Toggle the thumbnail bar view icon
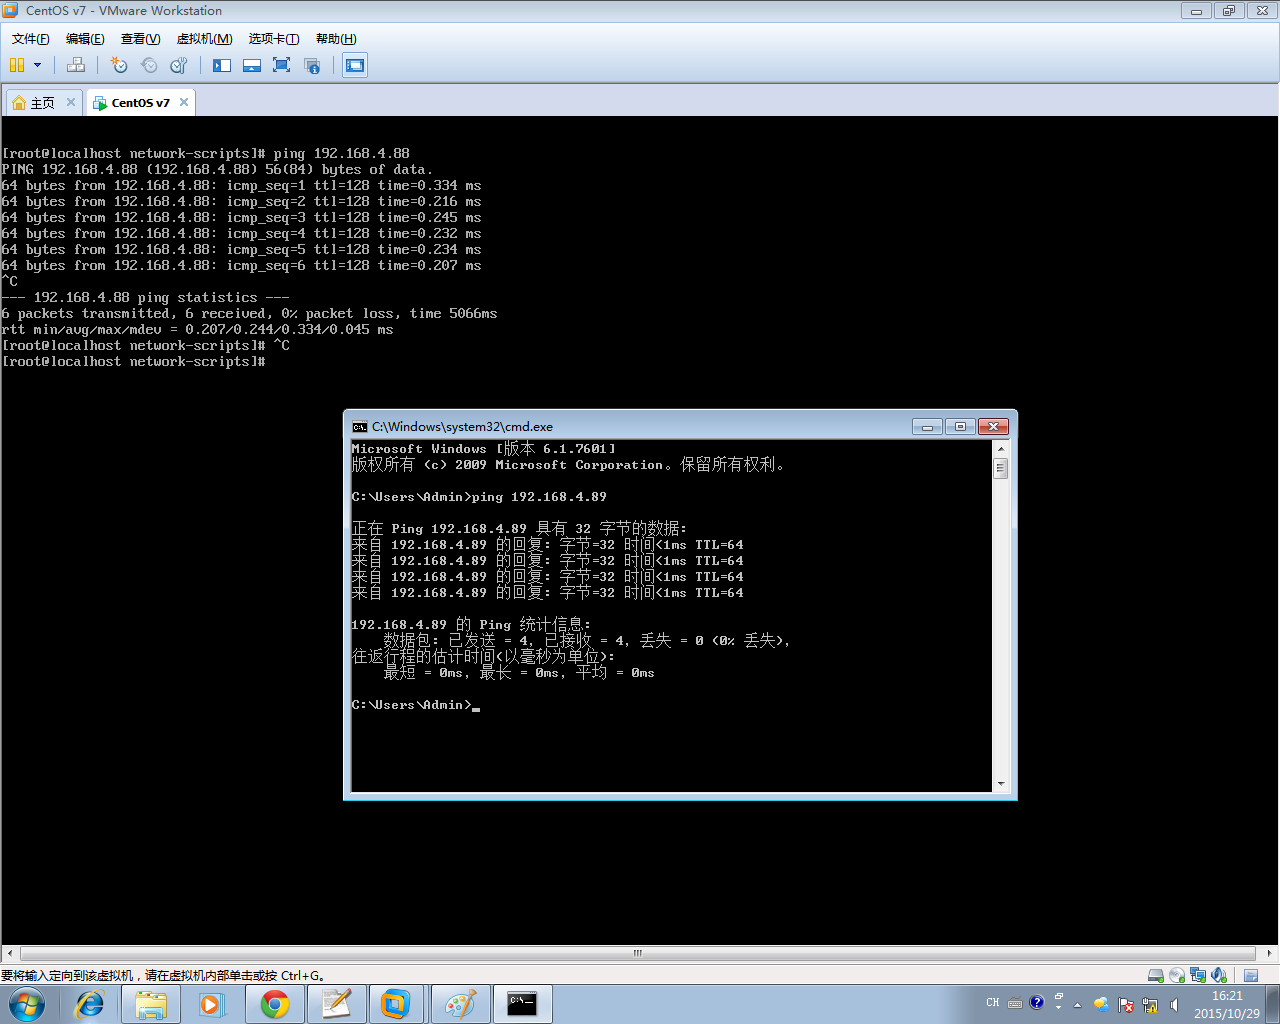The width and height of the screenshot is (1280, 1024). coord(252,65)
